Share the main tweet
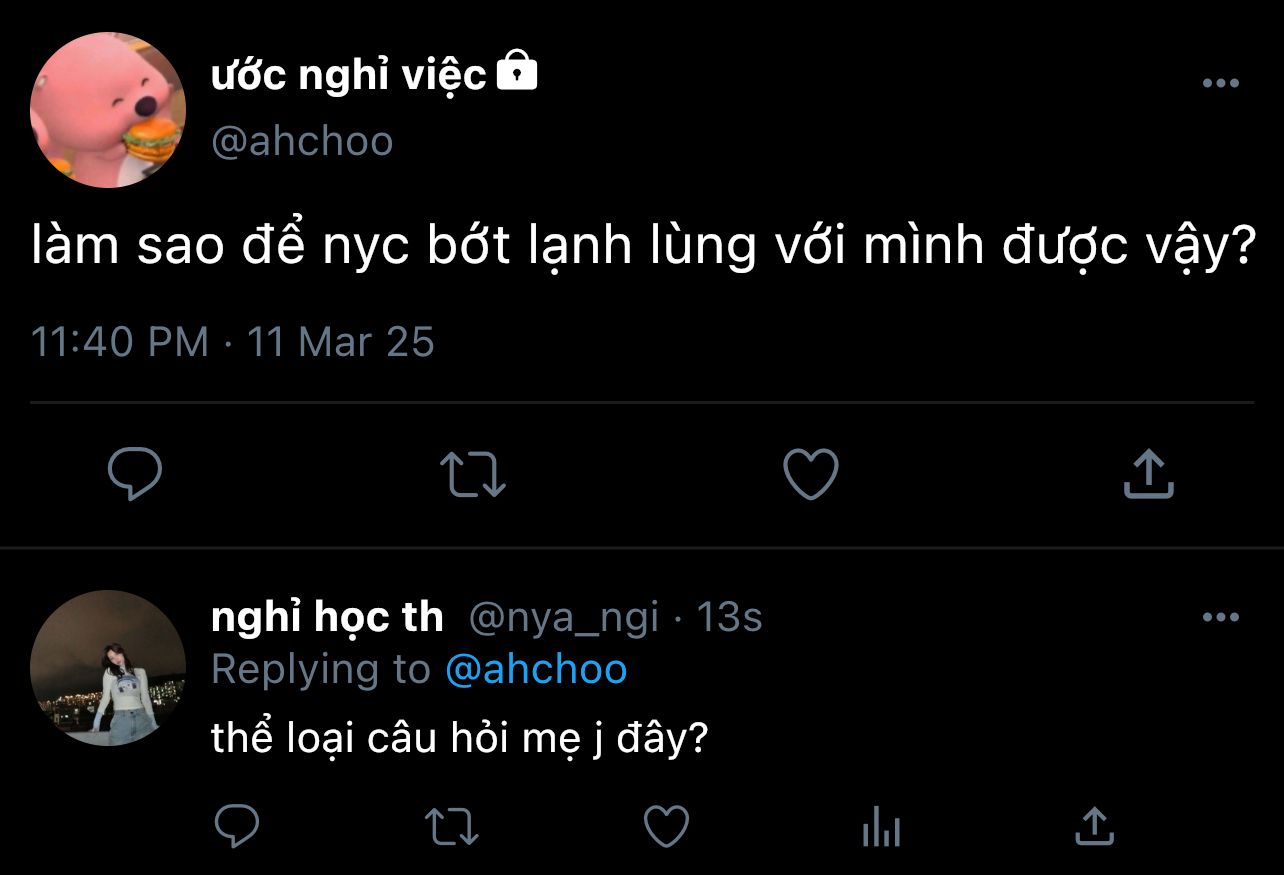The image size is (1284, 875). pyautogui.click(x=1147, y=474)
